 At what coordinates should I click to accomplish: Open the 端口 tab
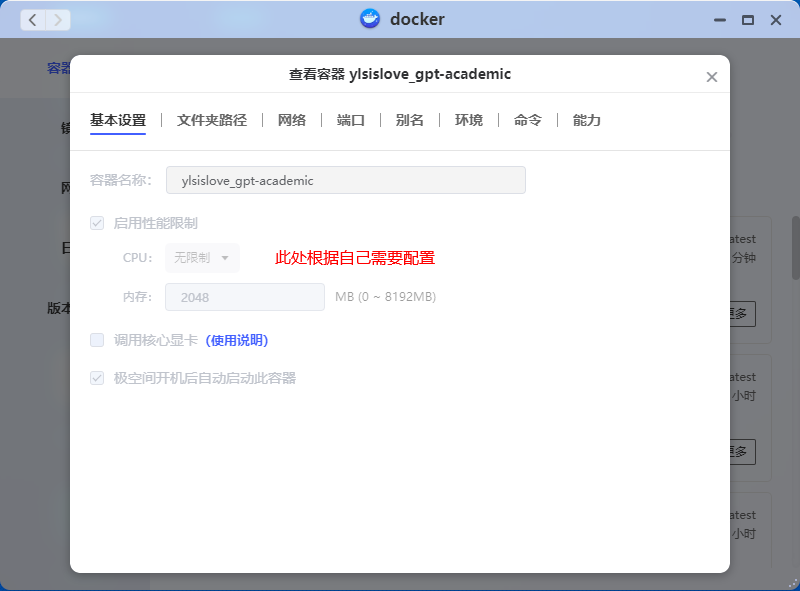(x=351, y=120)
